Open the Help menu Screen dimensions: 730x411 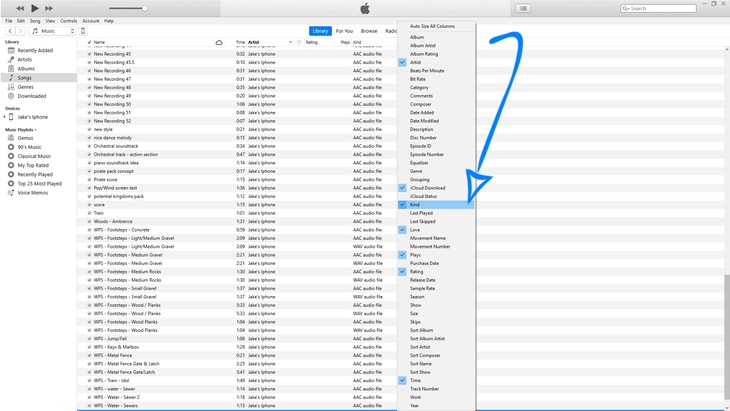point(109,21)
